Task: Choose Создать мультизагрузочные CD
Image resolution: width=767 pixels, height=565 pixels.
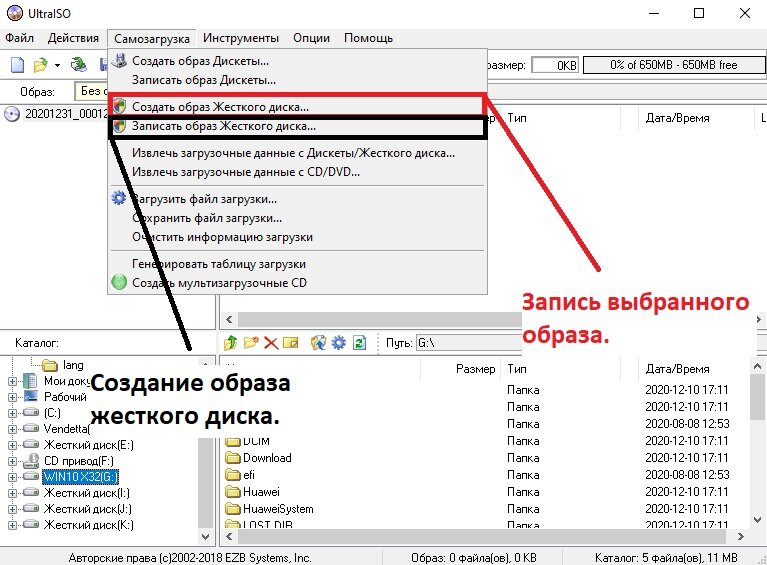Action: tap(297, 283)
